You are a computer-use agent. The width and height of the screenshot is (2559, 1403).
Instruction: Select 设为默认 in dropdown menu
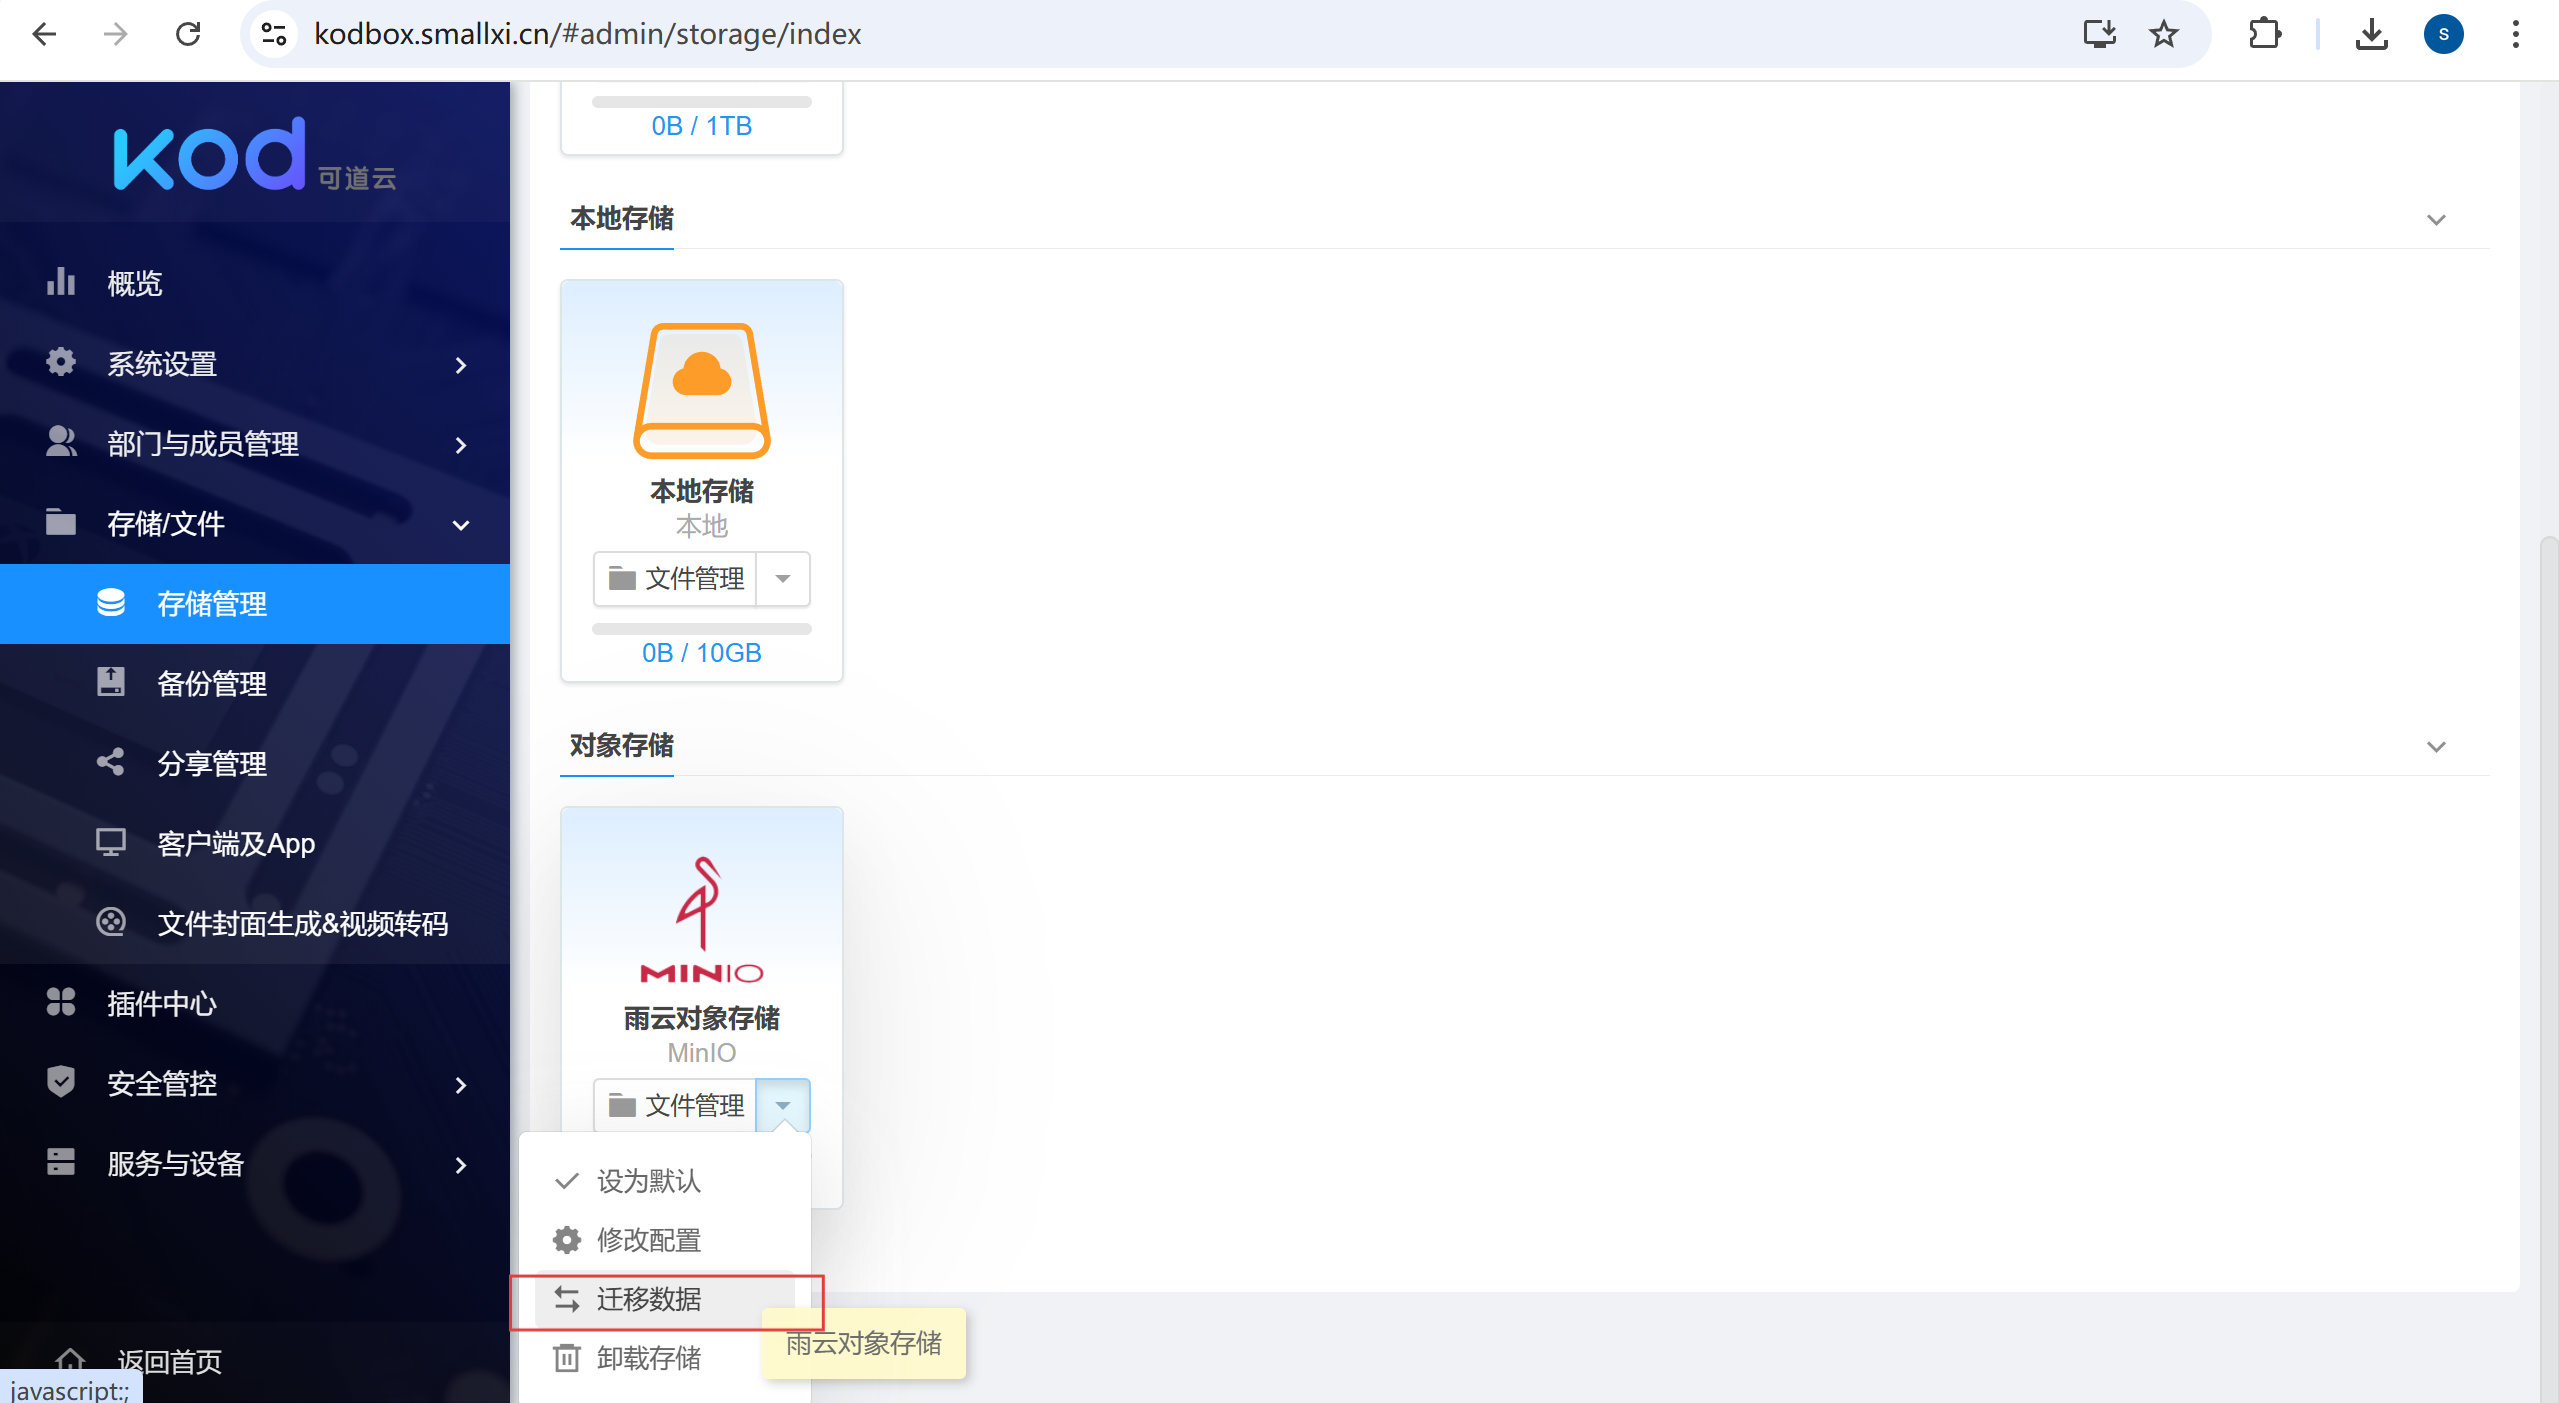(x=648, y=1181)
